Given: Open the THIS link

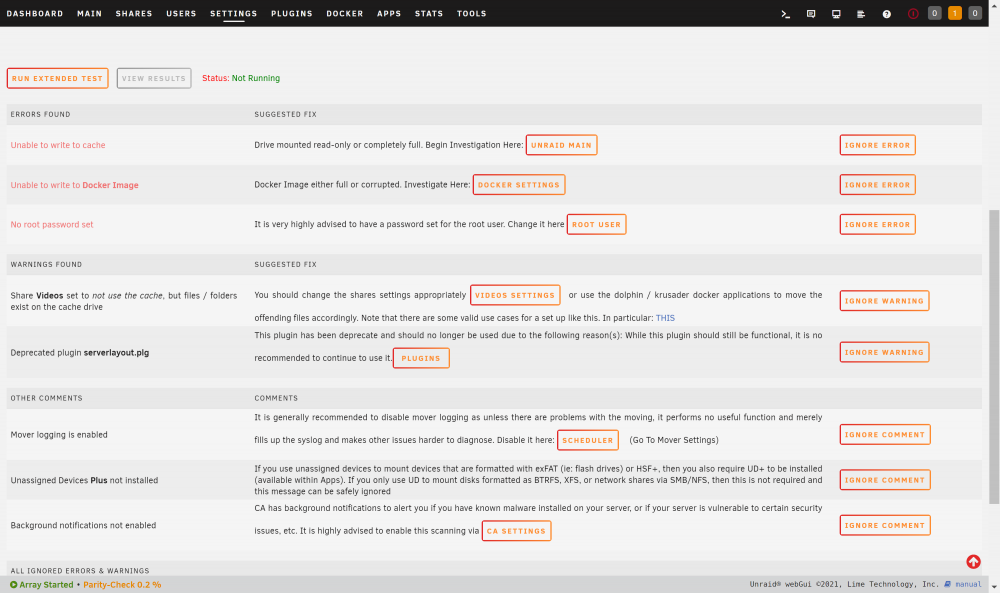Looking at the screenshot, I should (665, 318).
